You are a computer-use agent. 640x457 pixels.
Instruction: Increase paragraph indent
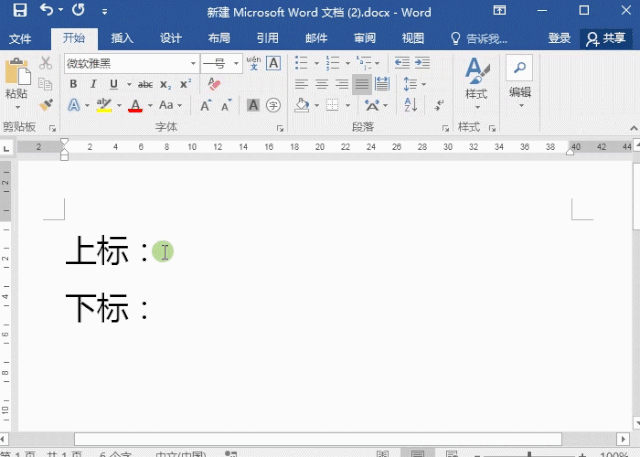pyautogui.click(x=422, y=63)
